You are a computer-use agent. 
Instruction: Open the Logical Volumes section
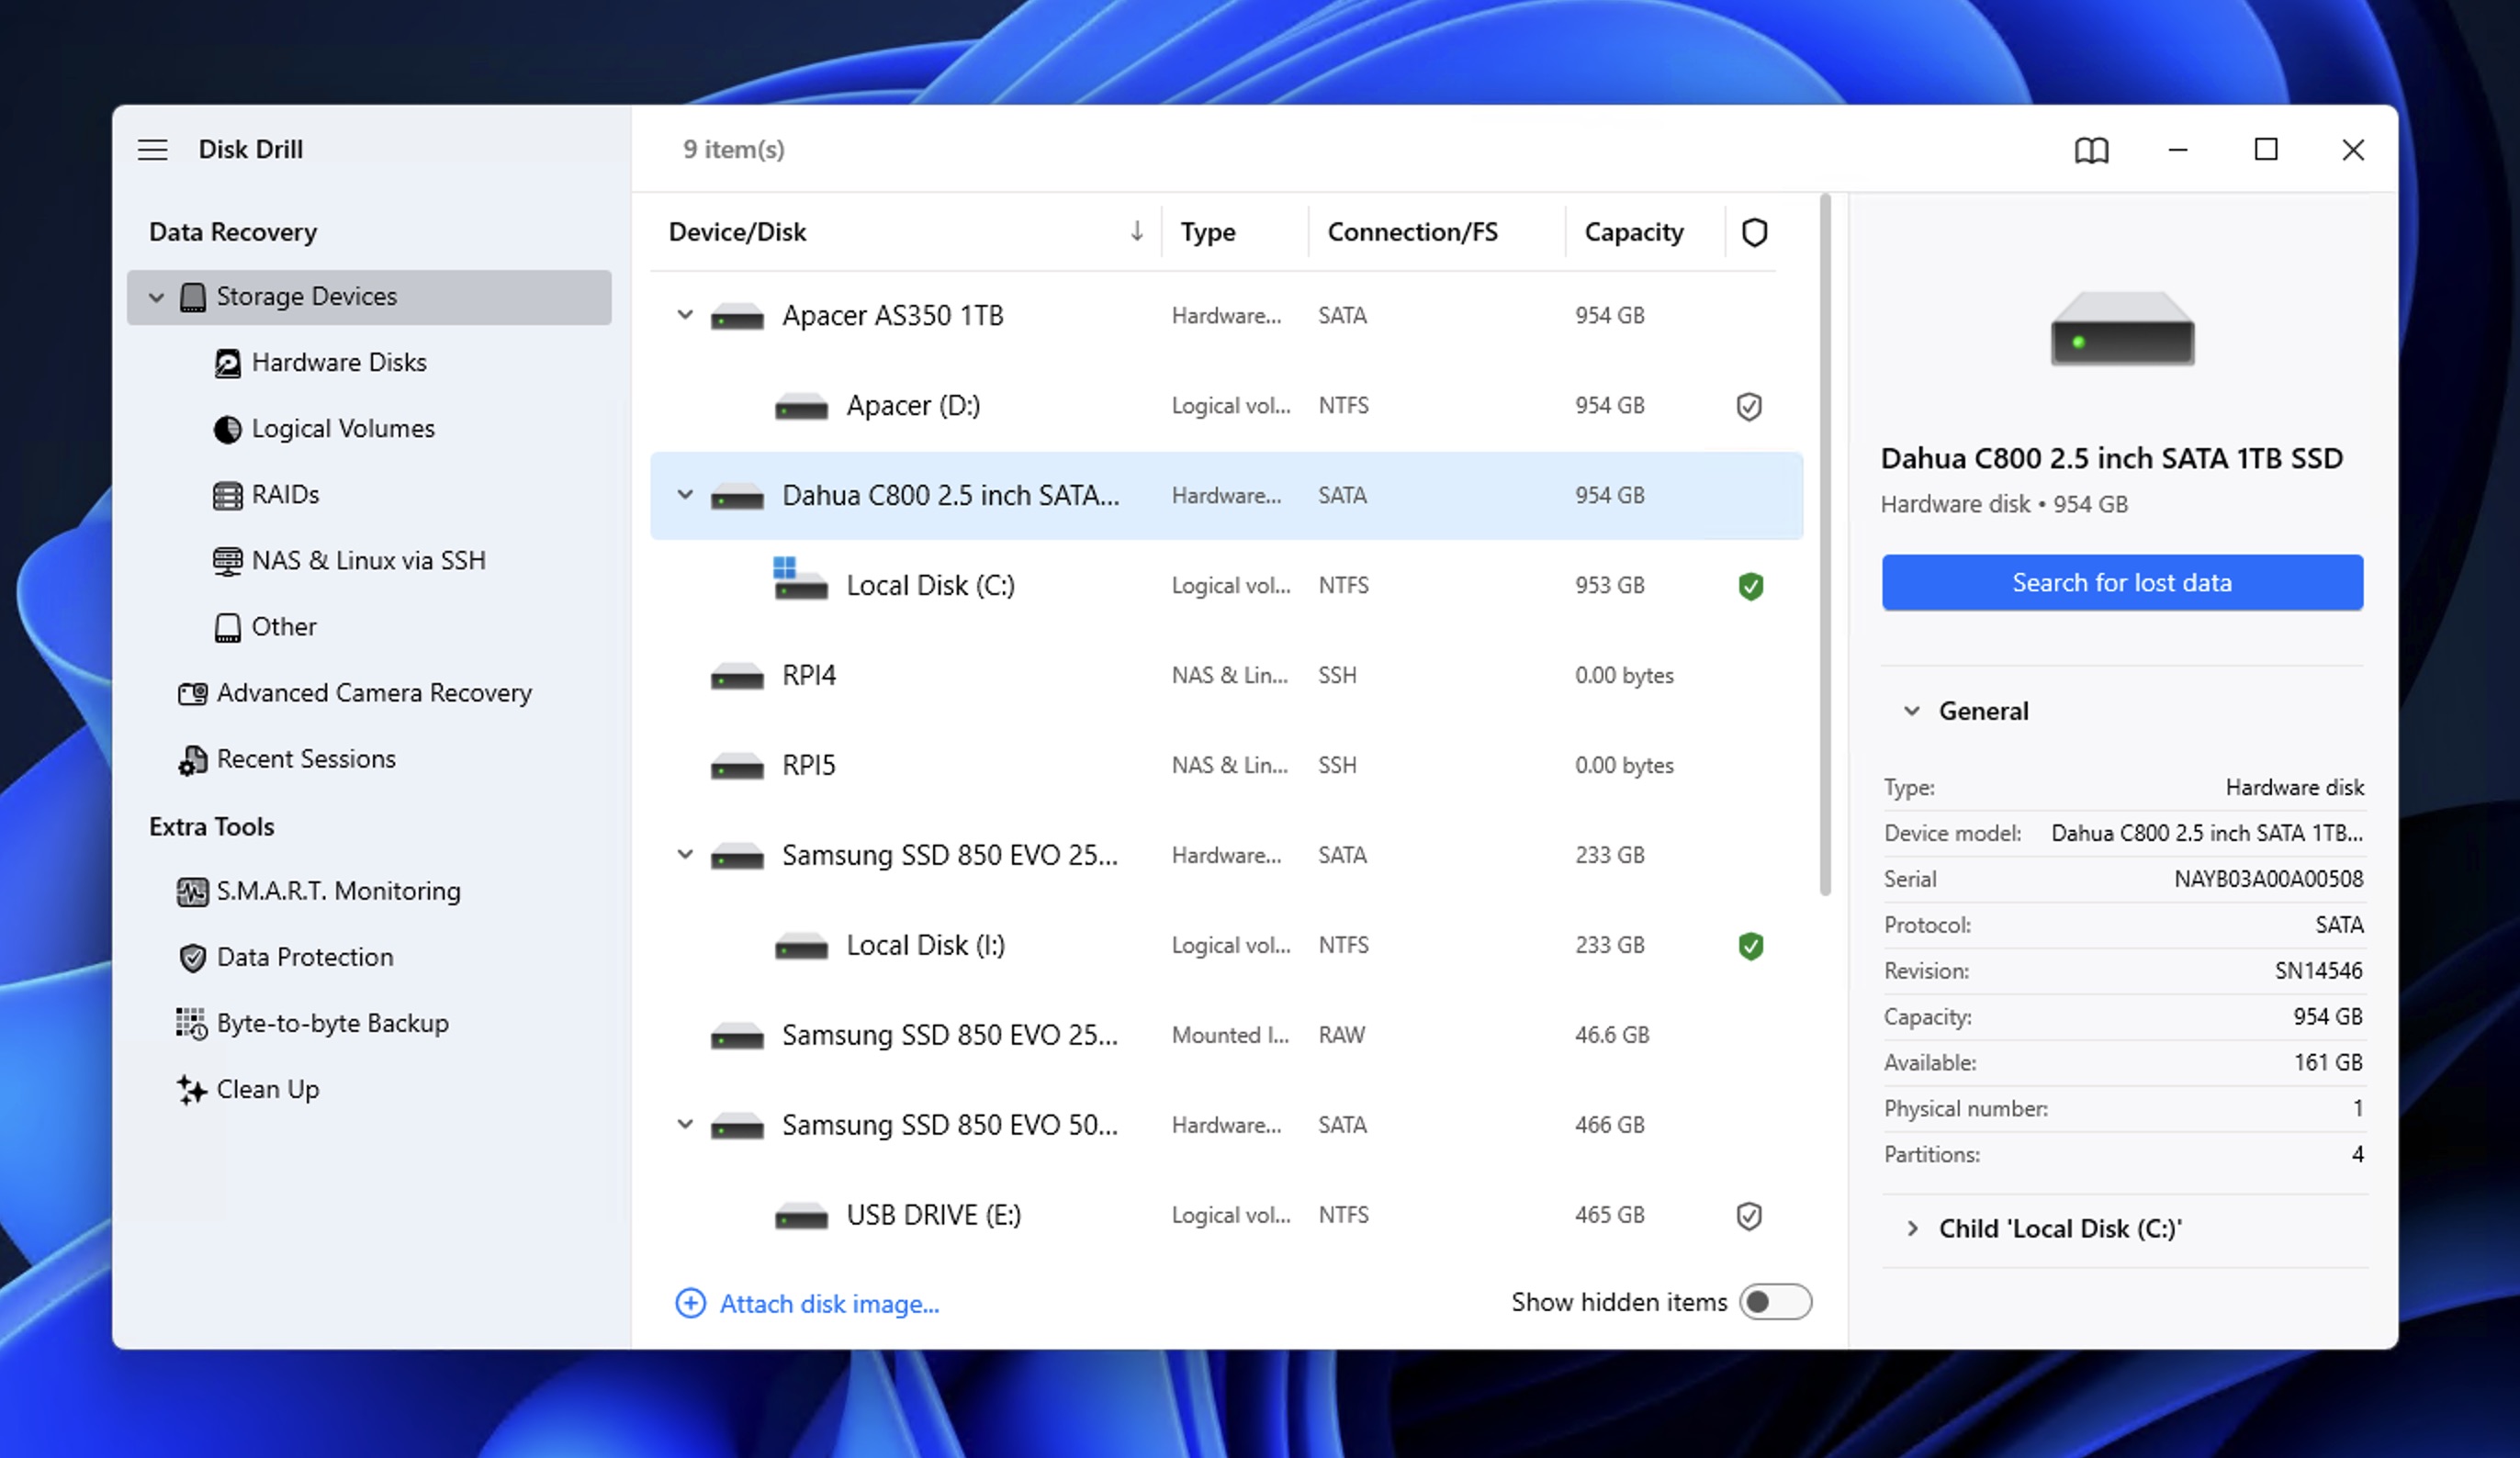pos(344,428)
